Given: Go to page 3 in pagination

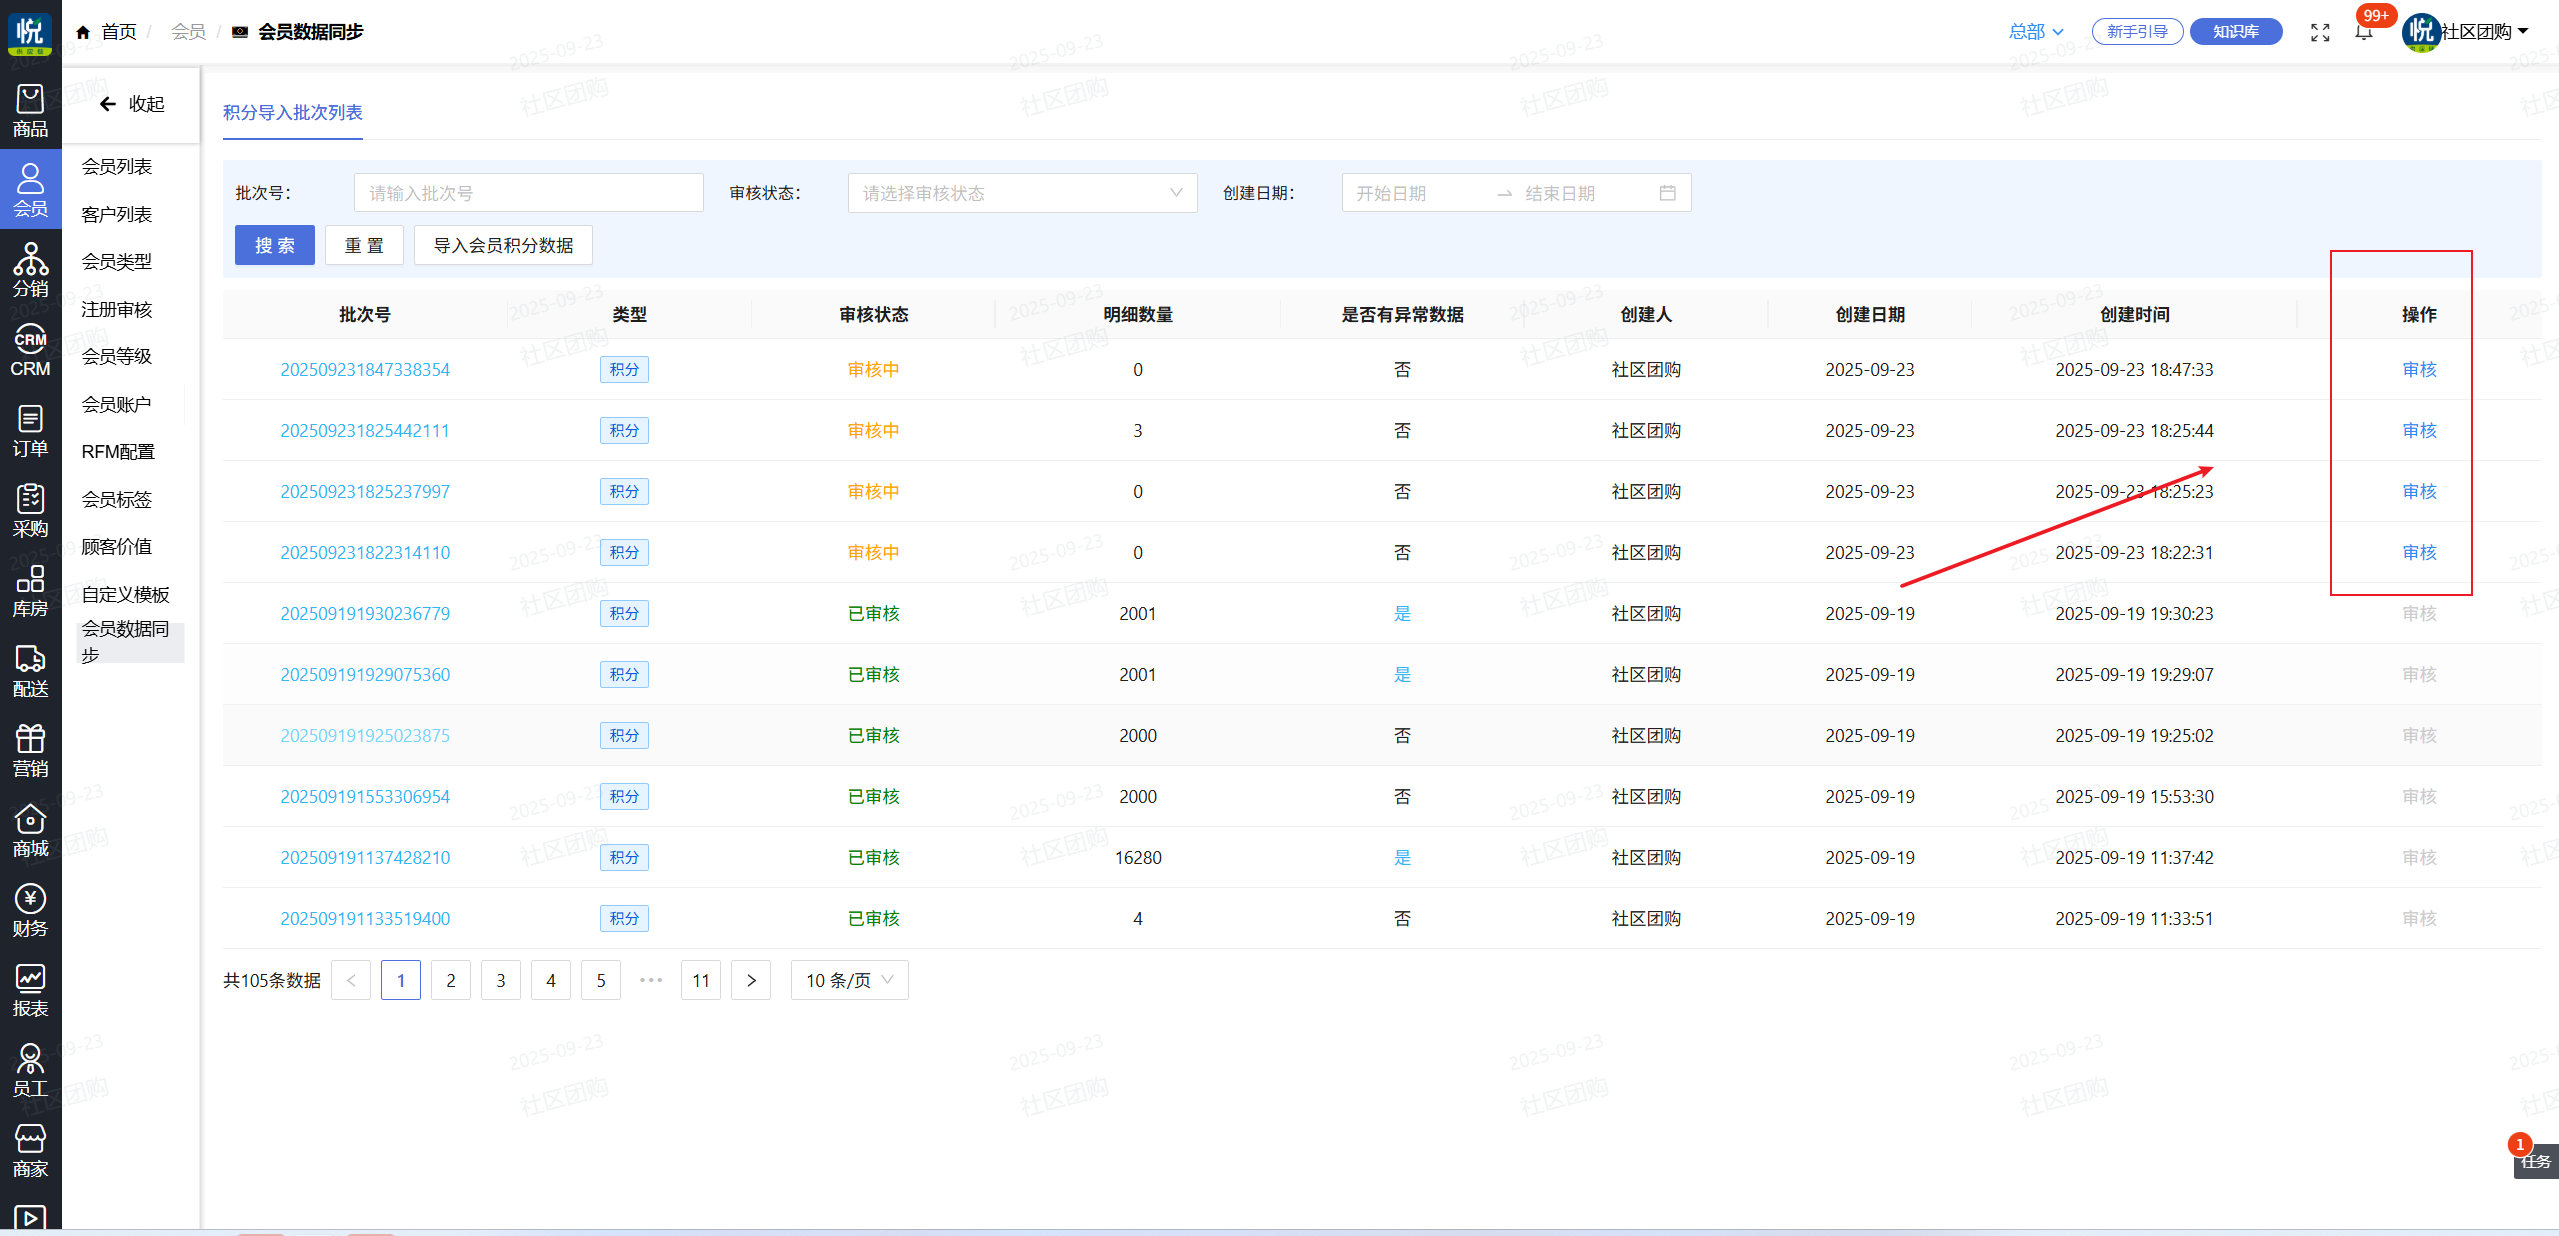Looking at the screenshot, I should coord(501,980).
